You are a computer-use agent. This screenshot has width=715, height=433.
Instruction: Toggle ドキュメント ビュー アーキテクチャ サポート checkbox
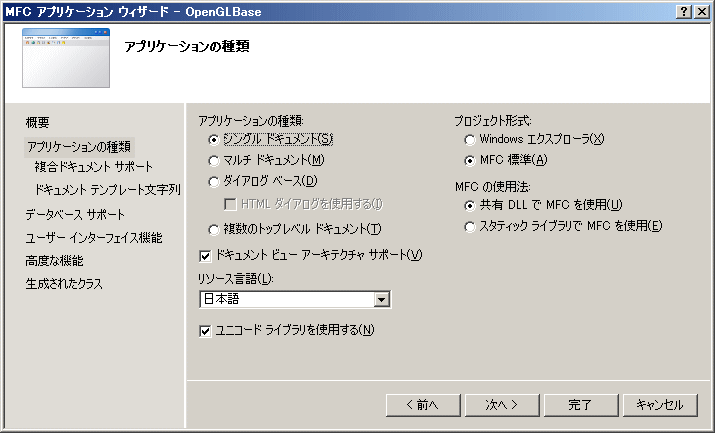(205, 256)
